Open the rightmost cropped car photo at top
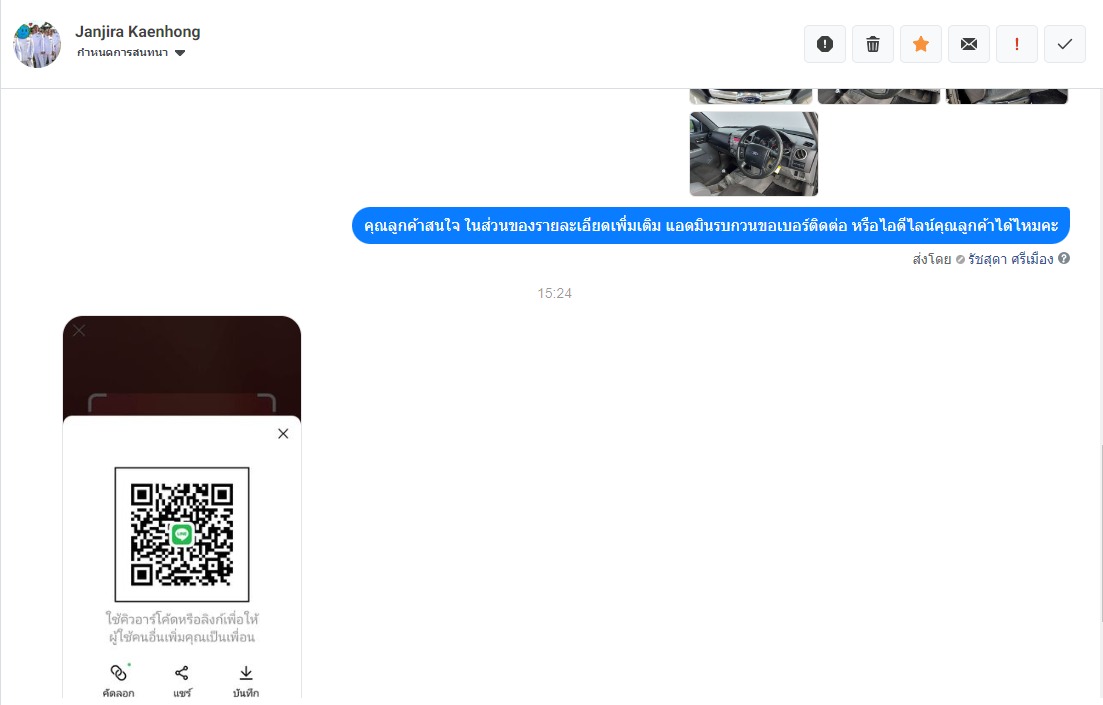Viewport: 1103px width, 705px height. pyautogui.click(x=1007, y=96)
